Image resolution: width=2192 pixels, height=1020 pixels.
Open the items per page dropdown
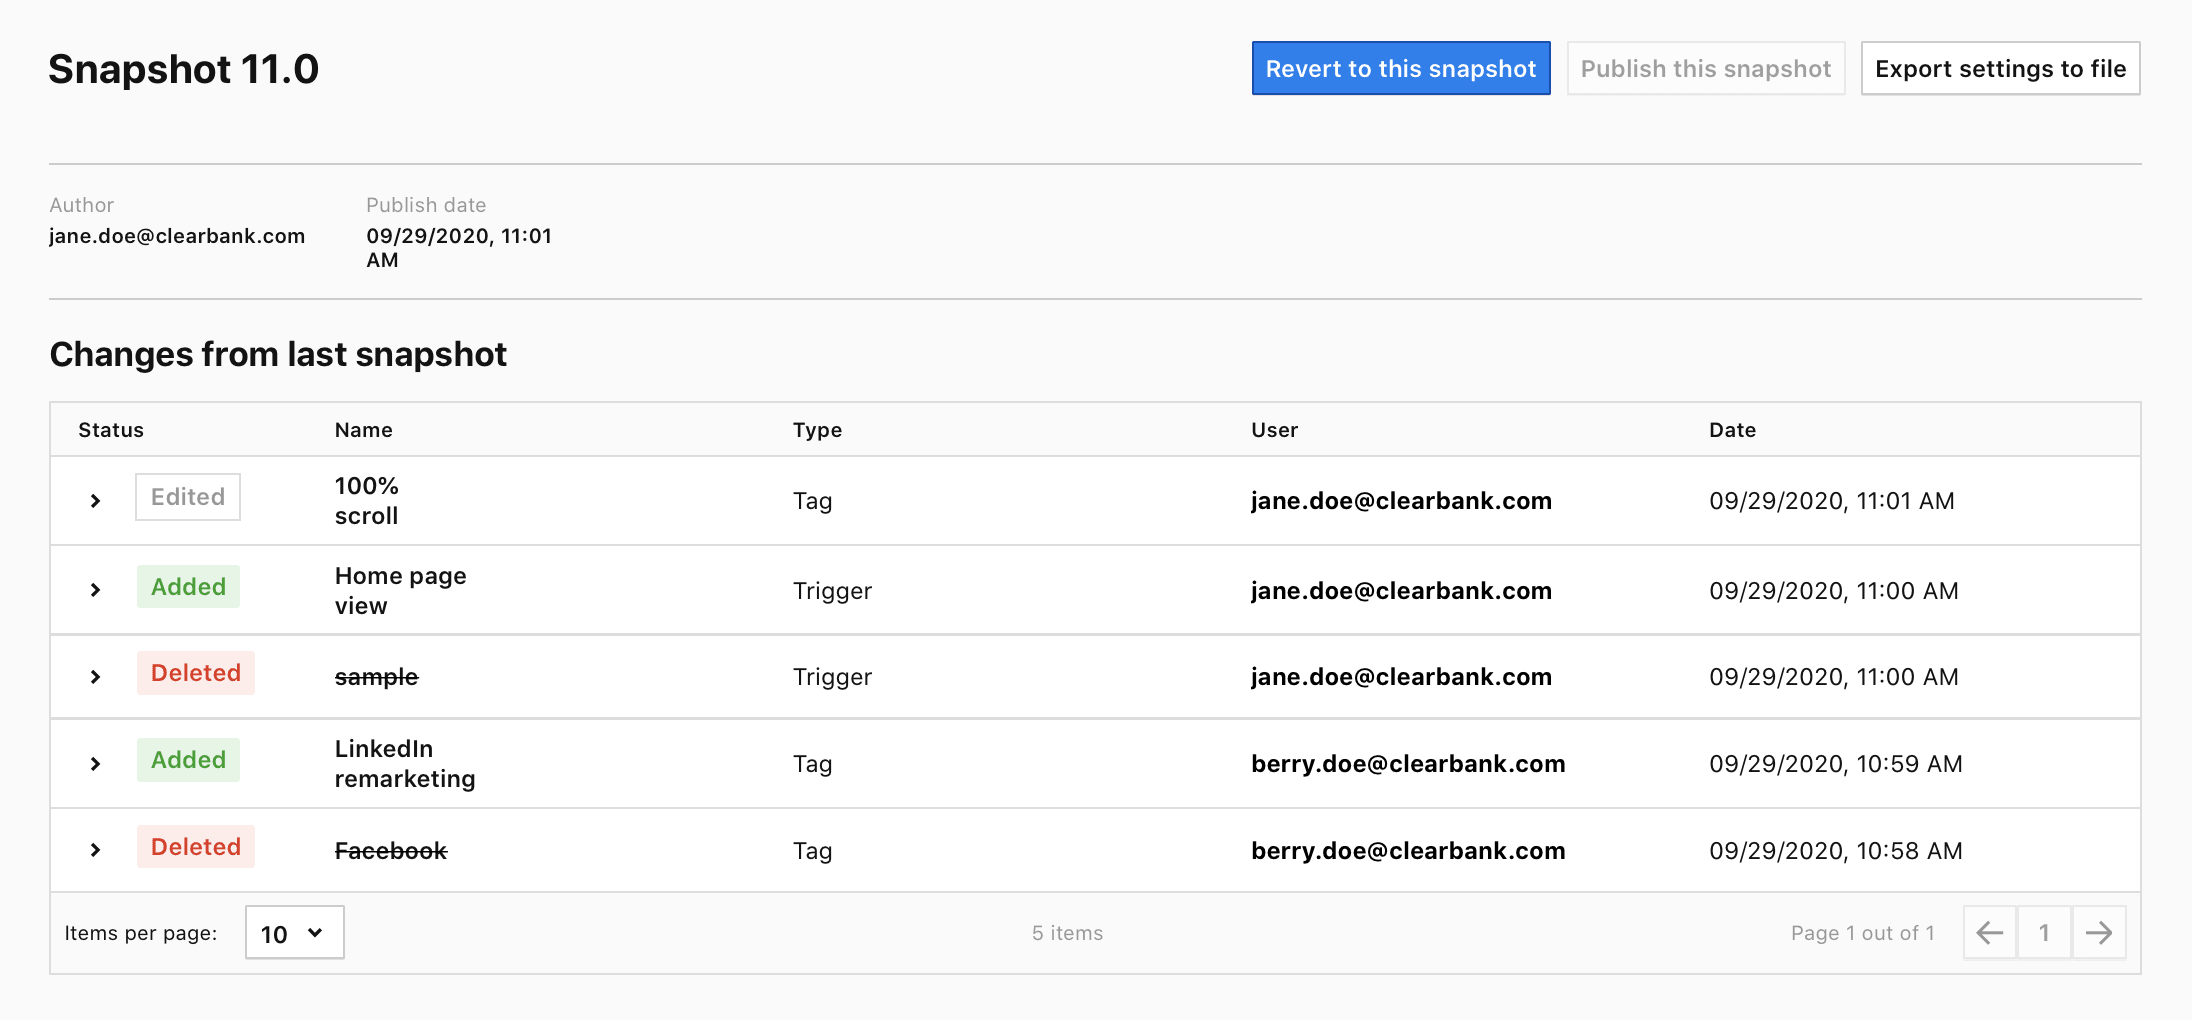point(294,933)
